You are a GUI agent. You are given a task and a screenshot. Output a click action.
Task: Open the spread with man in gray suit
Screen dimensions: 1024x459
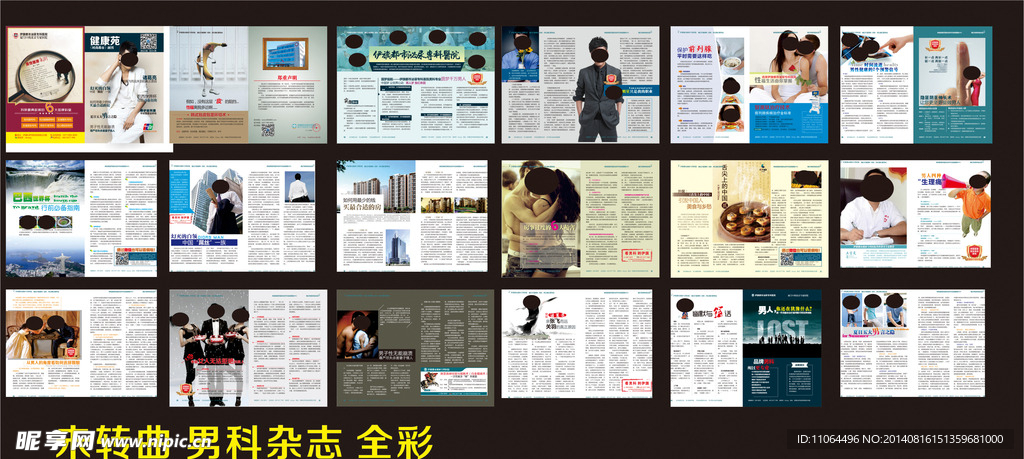click(x=580, y=85)
